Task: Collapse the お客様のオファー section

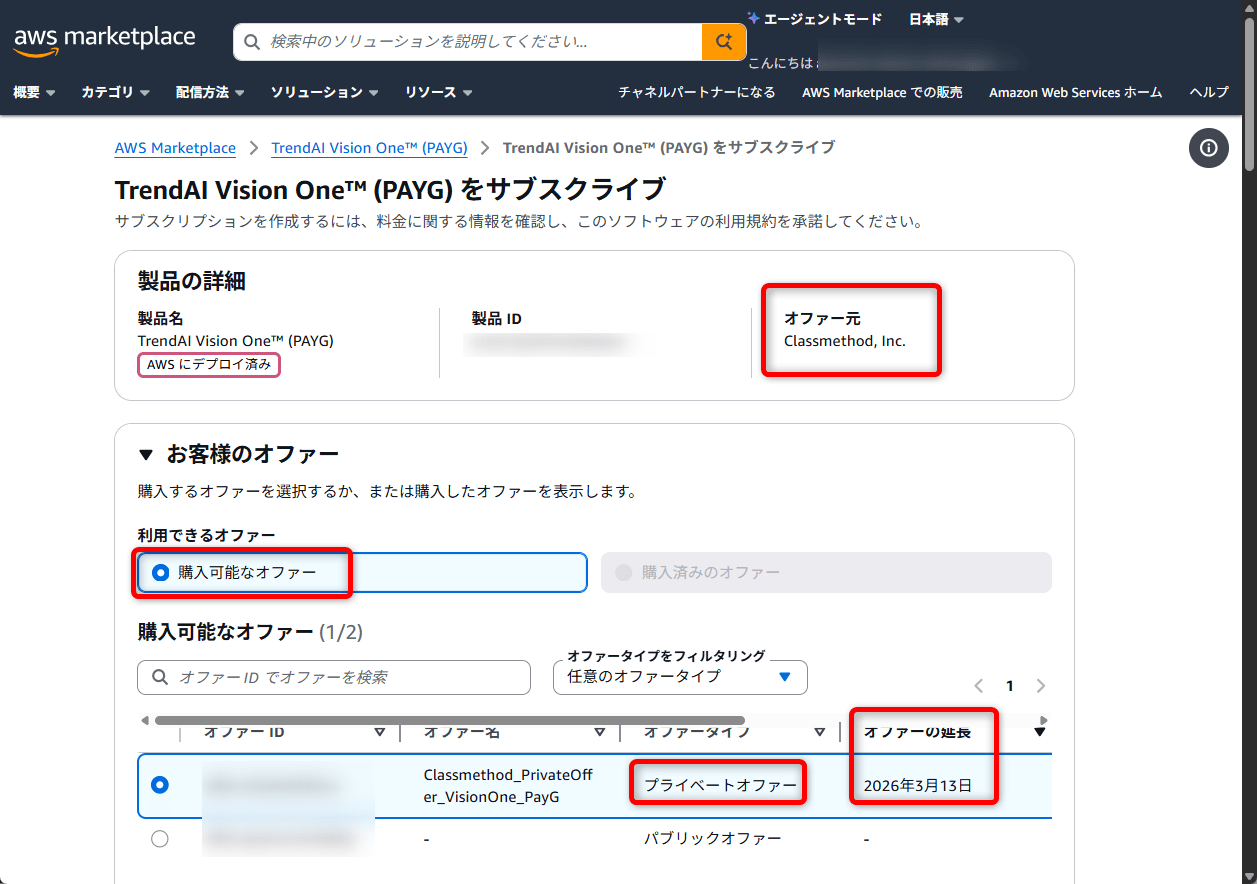Action: point(146,455)
